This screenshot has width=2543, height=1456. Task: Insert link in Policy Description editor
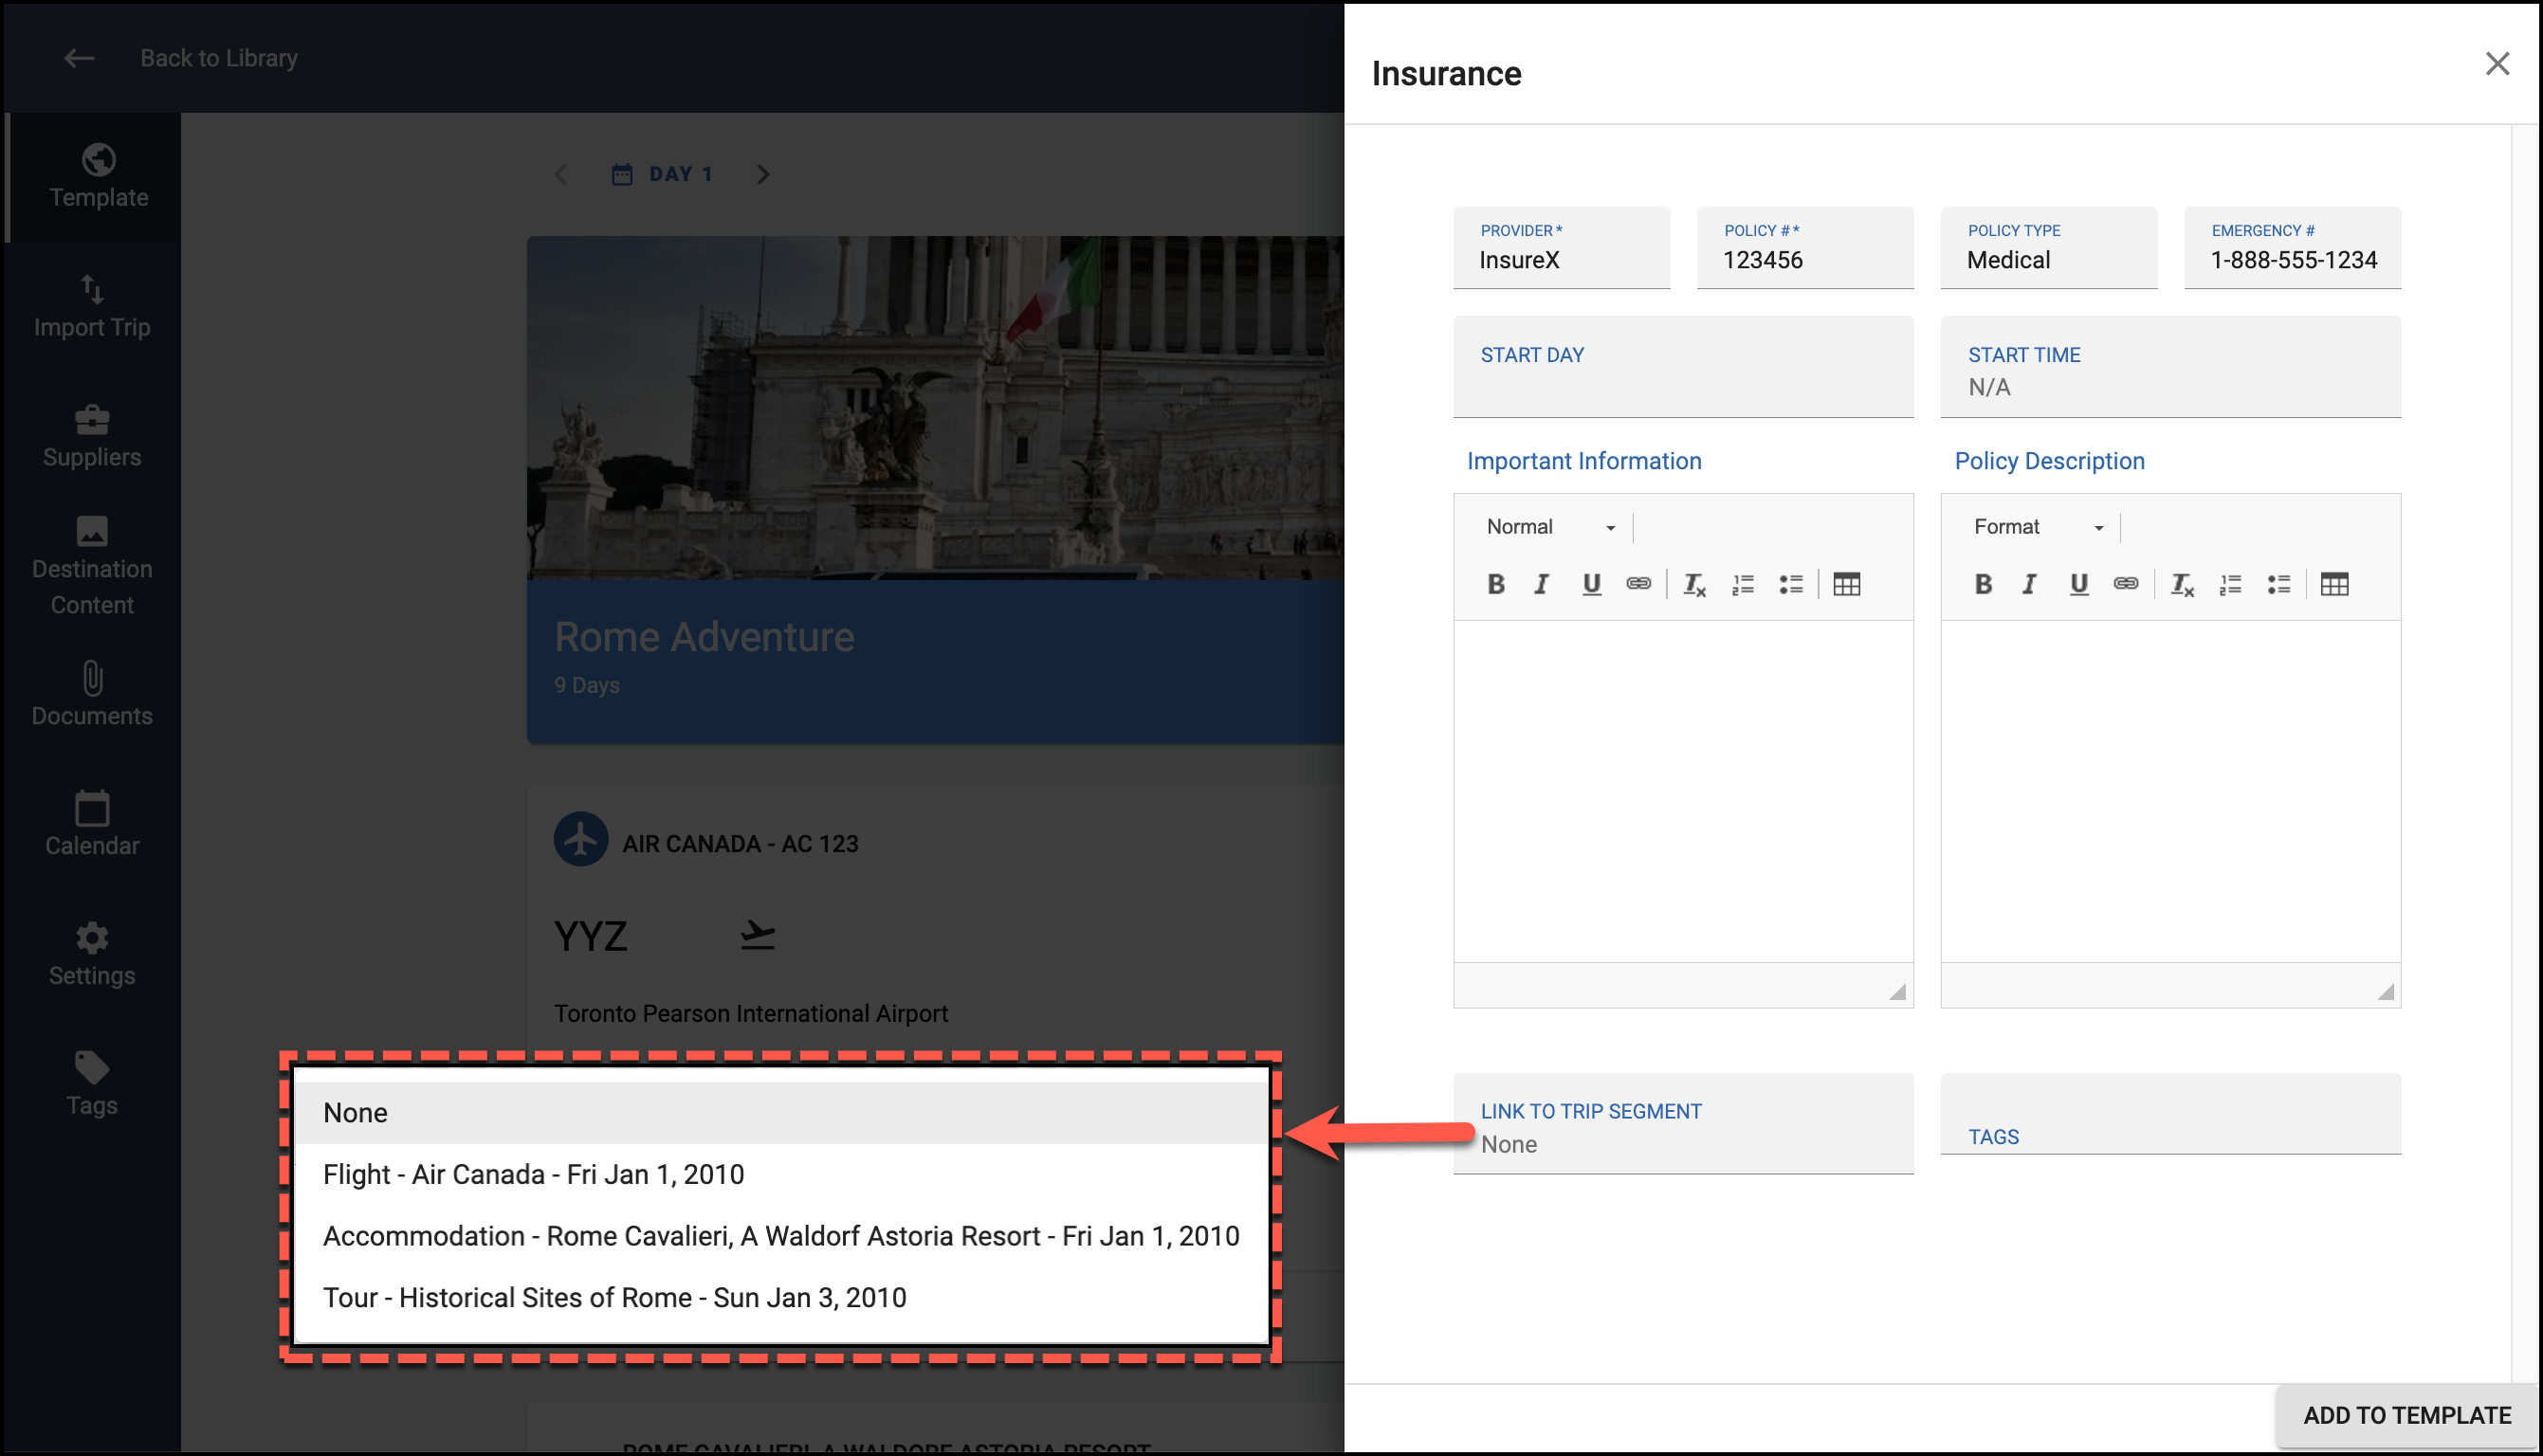point(2126,584)
